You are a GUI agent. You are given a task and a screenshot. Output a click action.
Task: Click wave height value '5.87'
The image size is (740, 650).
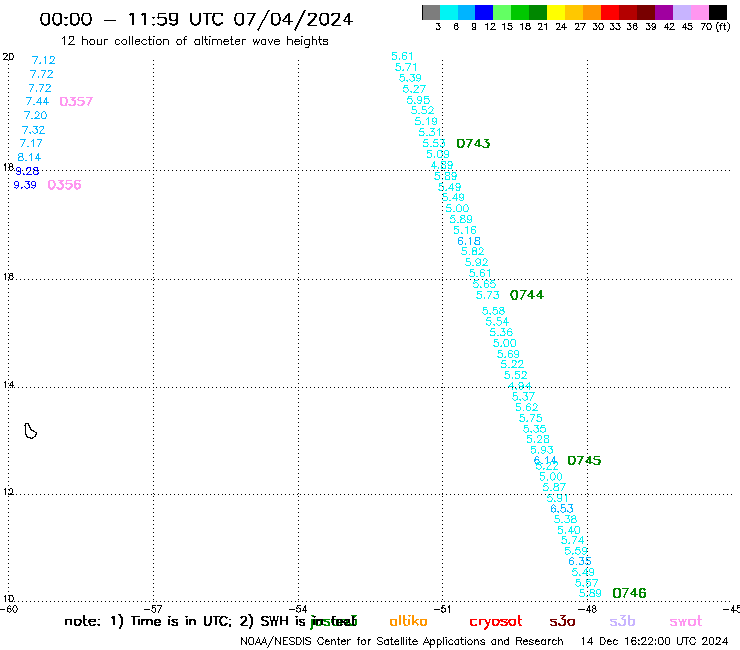(x=554, y=487)
